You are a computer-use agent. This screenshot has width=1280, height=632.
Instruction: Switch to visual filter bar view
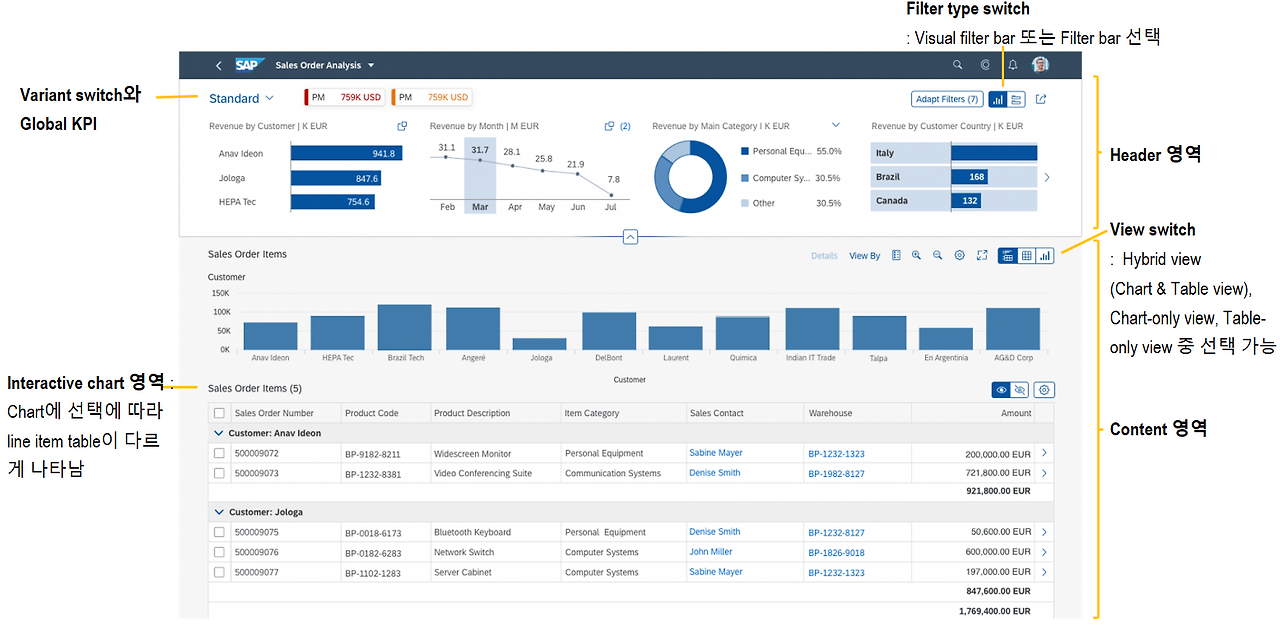(998, 99)
